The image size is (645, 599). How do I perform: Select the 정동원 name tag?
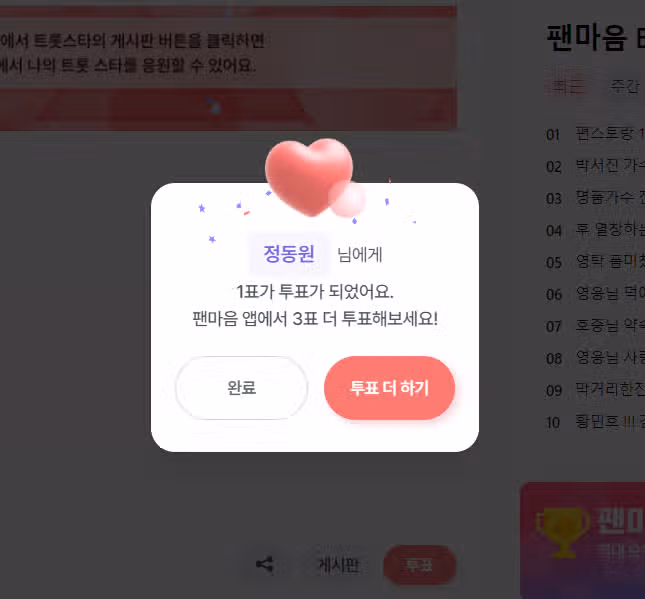coord(289,254)
